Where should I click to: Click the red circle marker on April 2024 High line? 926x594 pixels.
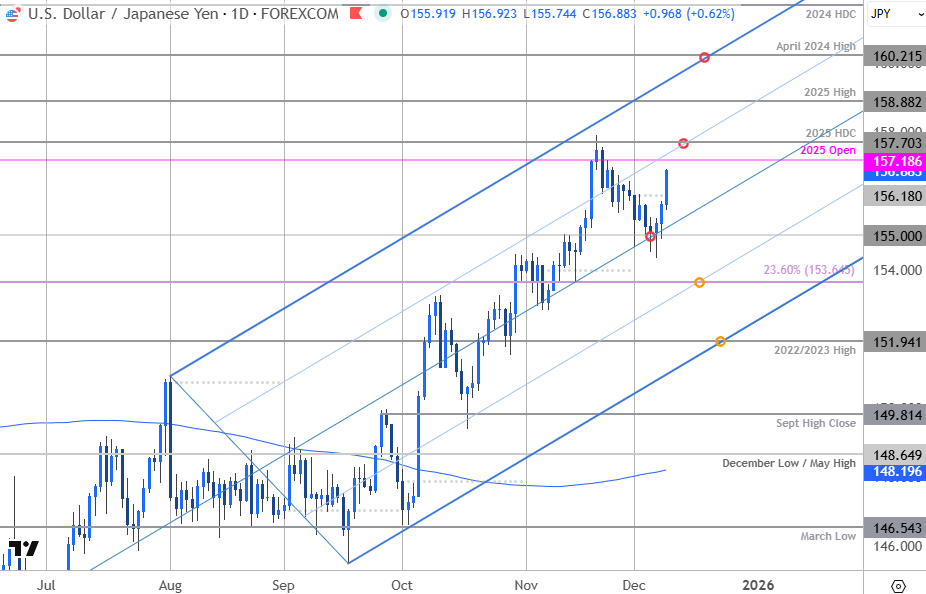tap(704, 57)
